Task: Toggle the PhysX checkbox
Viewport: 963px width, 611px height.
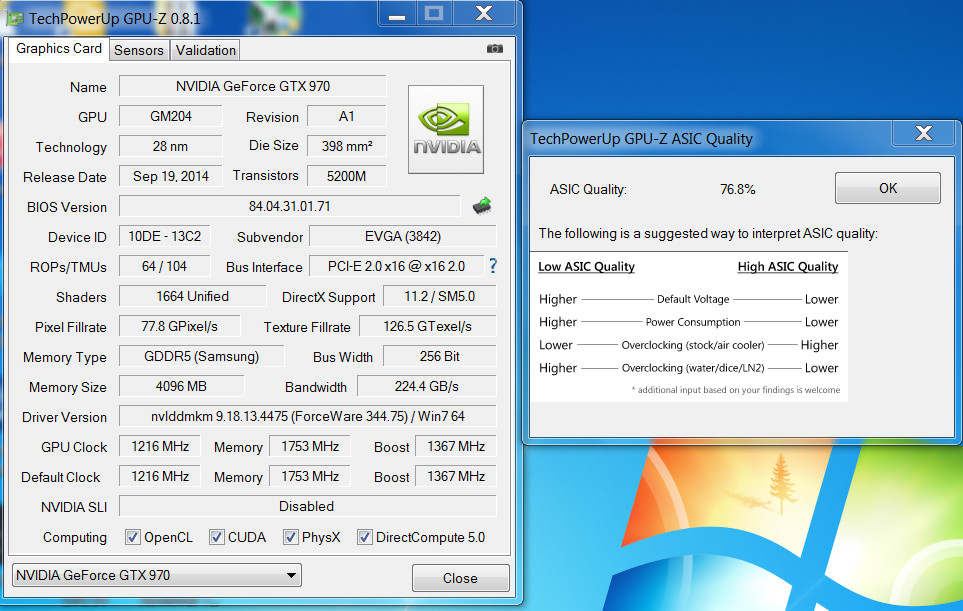Action: pyautogui.click(x=290, y=537)
